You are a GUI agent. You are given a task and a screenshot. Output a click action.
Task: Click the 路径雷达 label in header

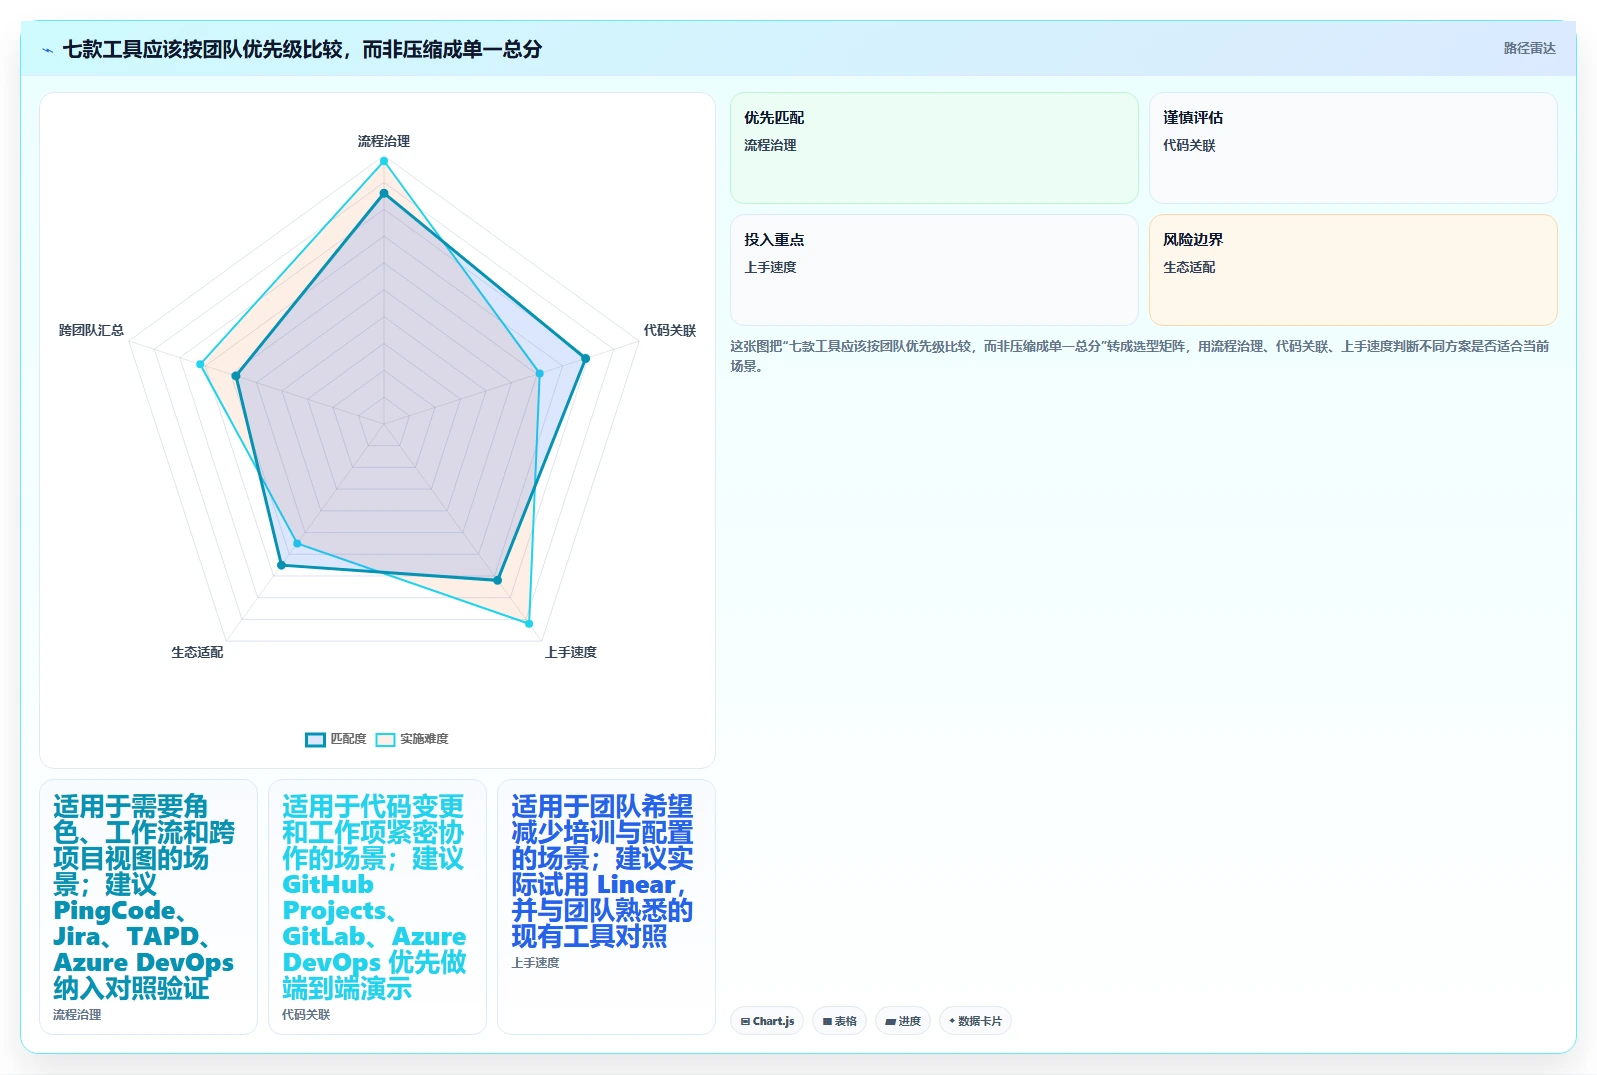[1529, 48]
